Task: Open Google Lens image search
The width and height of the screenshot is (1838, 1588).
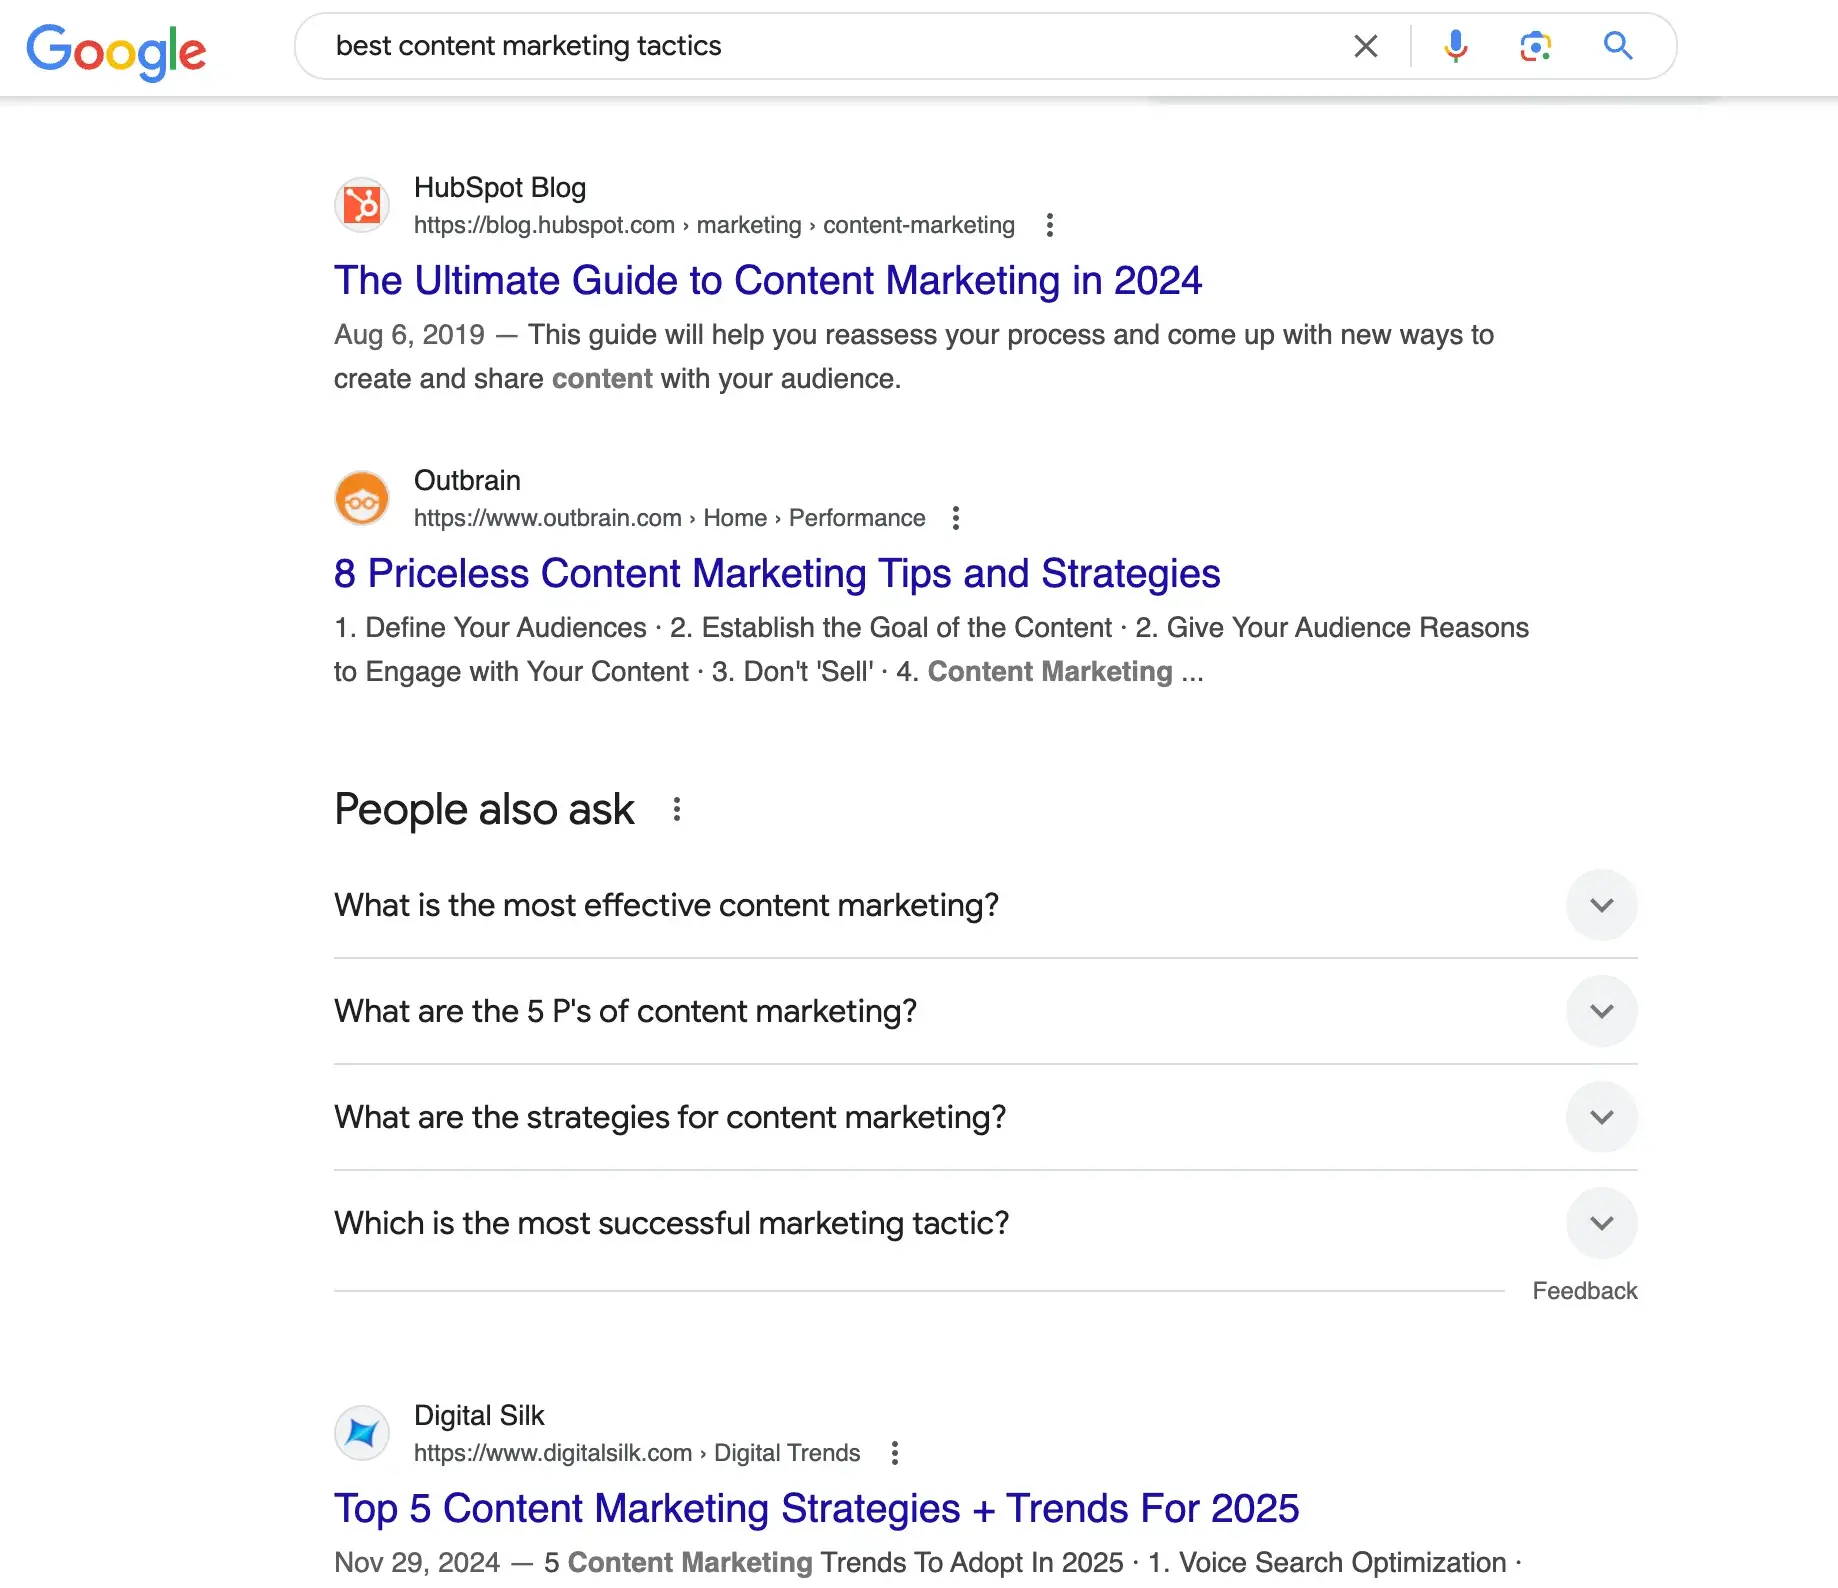Action: (1535, 46)
